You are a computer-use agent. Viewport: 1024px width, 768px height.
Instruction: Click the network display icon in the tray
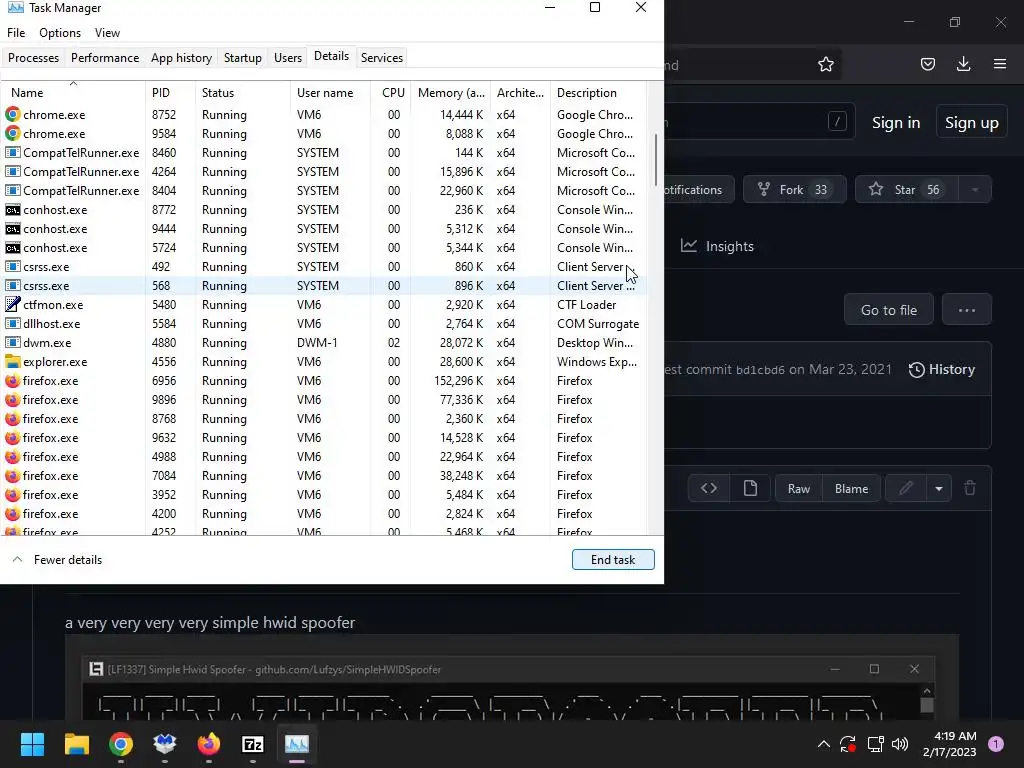tap(875, 744)
